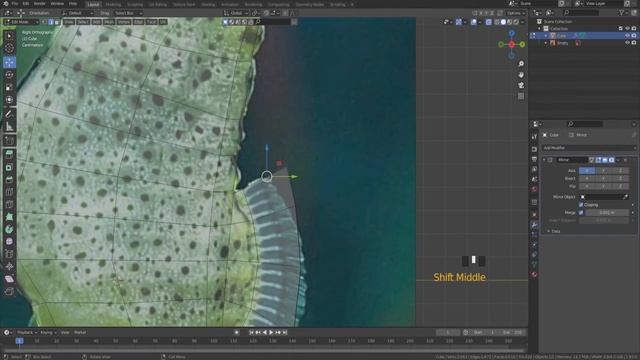This screenshot has width=640, height=360.
Task: Toggle Bisect Y axis button
Action: pyautogui.click(x=604, y=178)
